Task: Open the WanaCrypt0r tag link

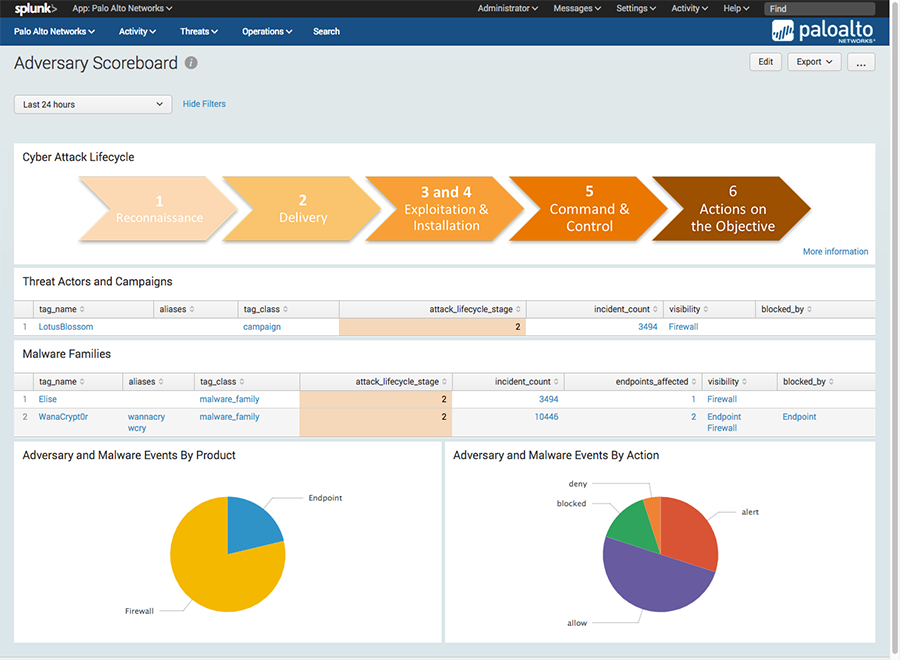Action: pos(63,417)
